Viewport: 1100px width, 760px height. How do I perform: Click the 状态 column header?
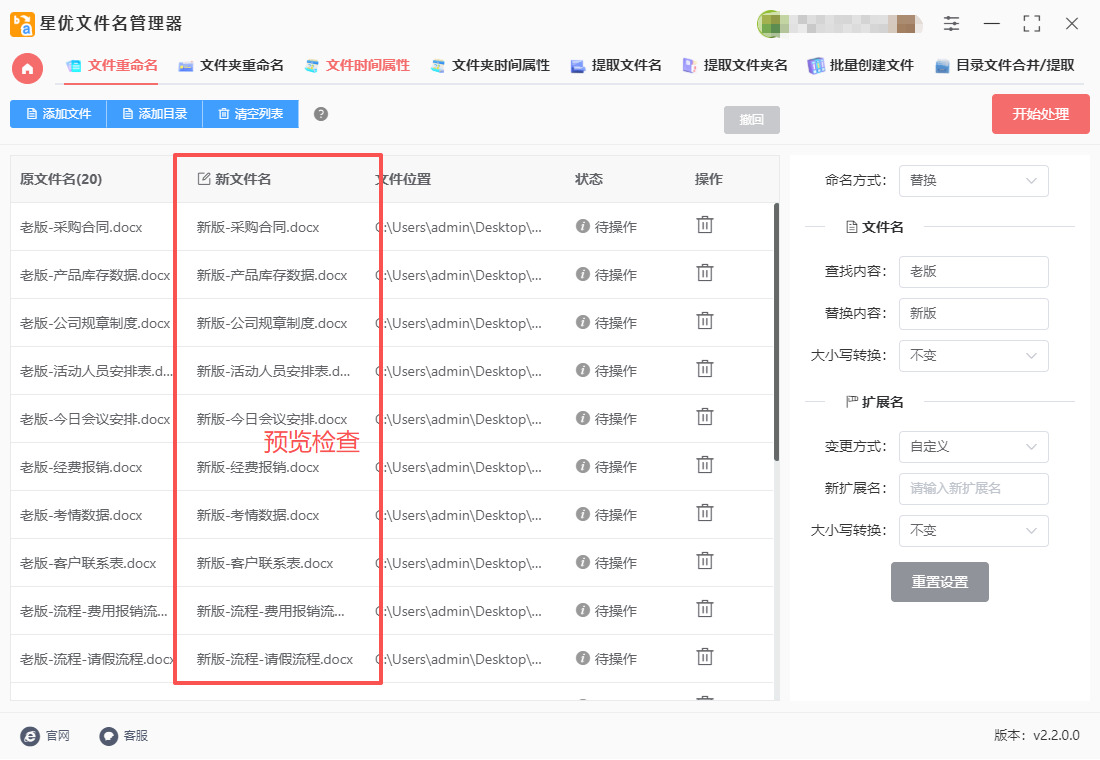click(589, 179)
